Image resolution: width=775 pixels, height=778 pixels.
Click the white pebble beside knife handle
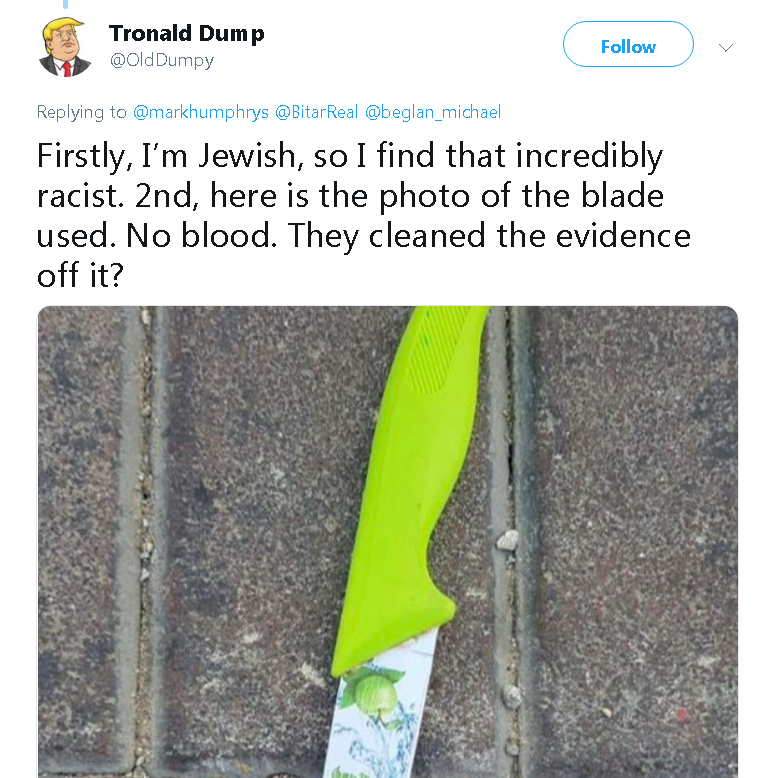[508, 541]
